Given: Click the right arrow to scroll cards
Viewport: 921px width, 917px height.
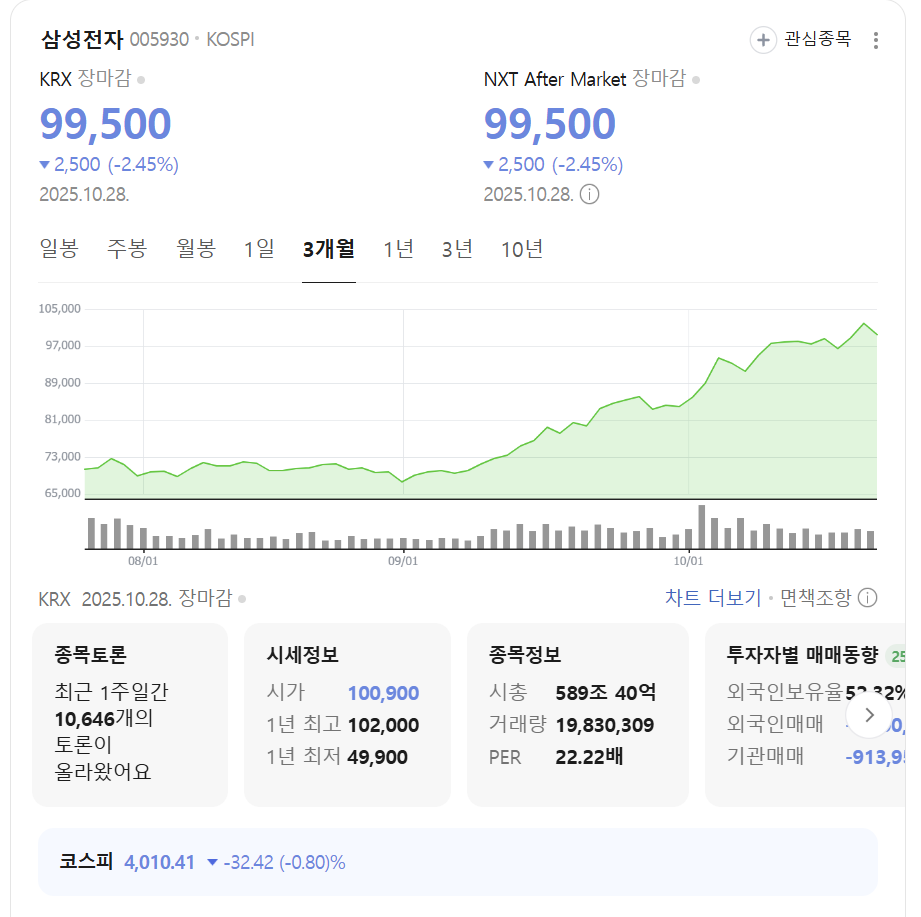Looking at the screenshot, I should pos(869,714).
